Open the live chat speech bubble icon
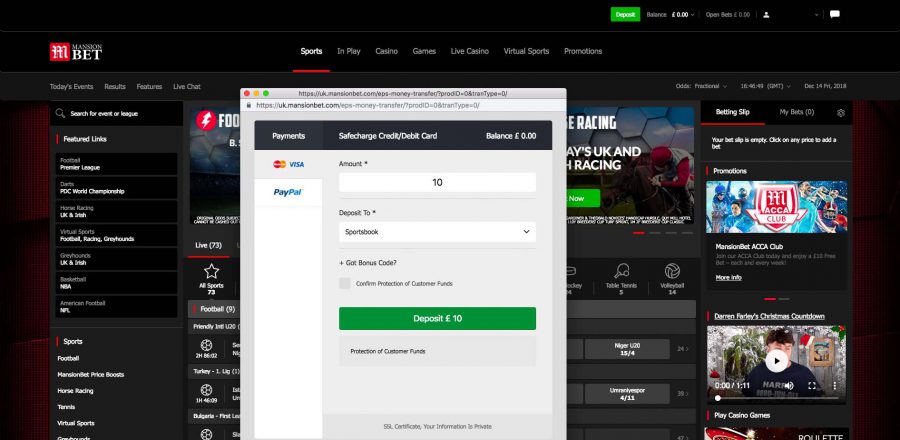Viewport: 900px width, 440px height. pos(835,14)
